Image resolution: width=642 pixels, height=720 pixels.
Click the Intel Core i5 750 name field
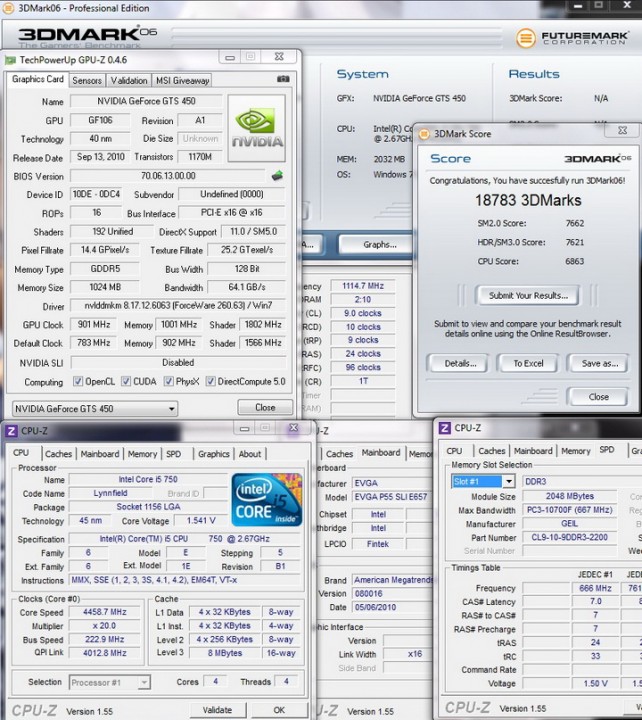148,479
